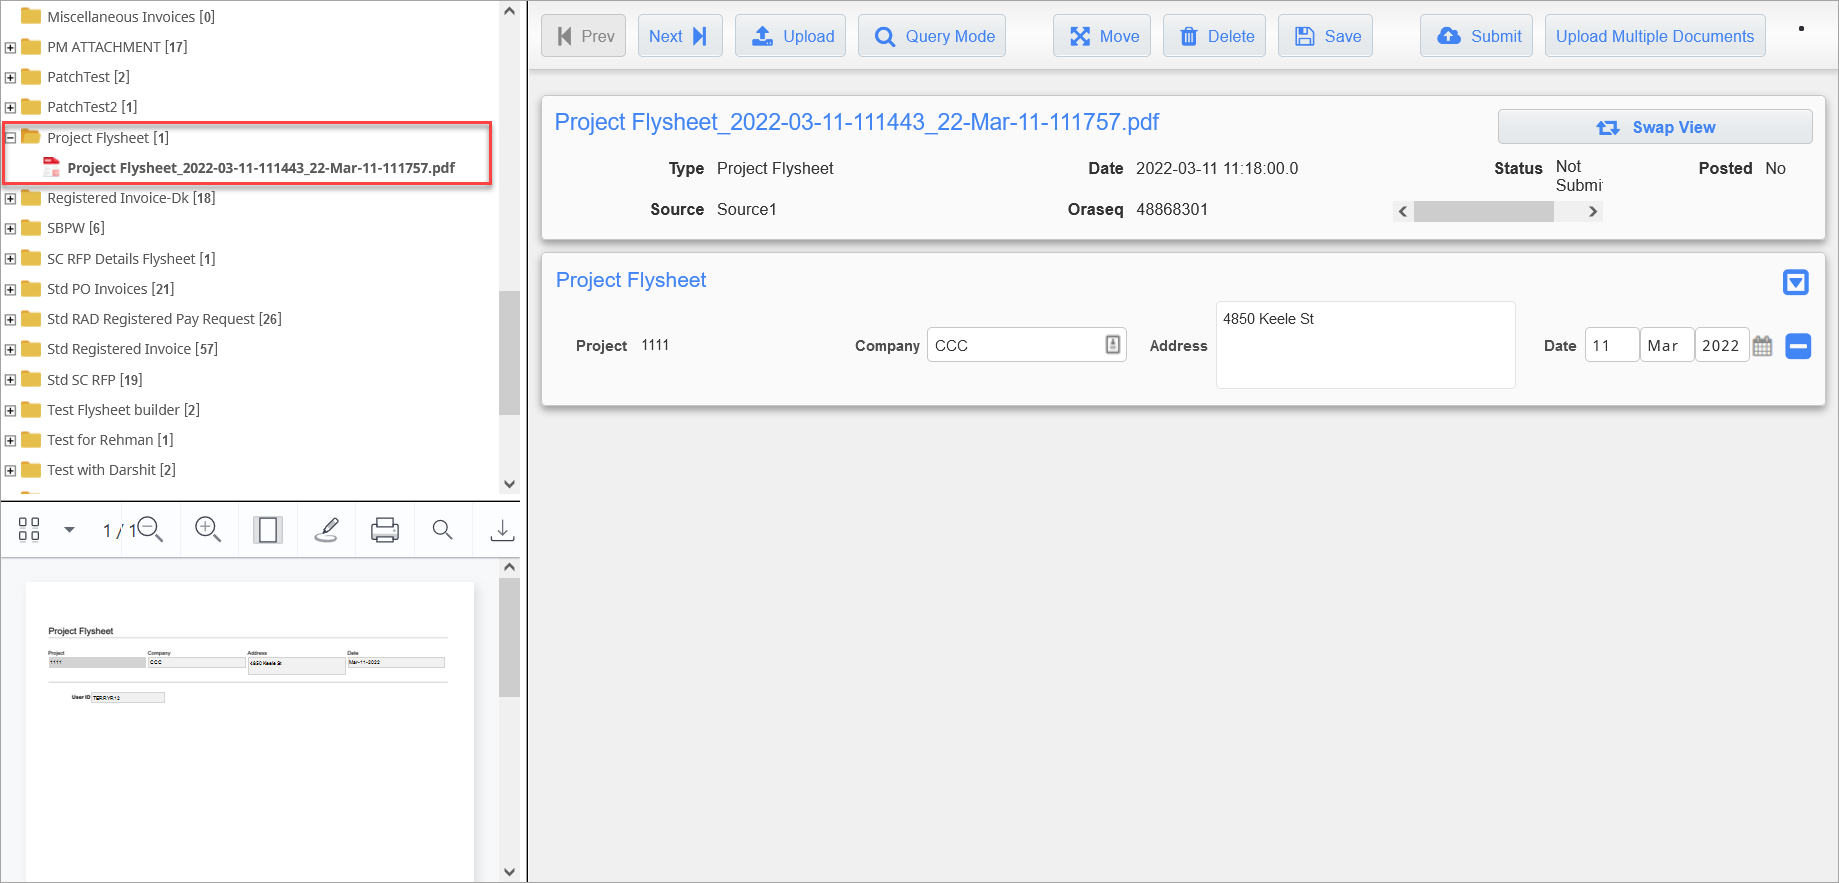Open search in the PDF viewer toolbar
Screen dimensions: 1839x883
pyautogui.click(x=442, y=529)
